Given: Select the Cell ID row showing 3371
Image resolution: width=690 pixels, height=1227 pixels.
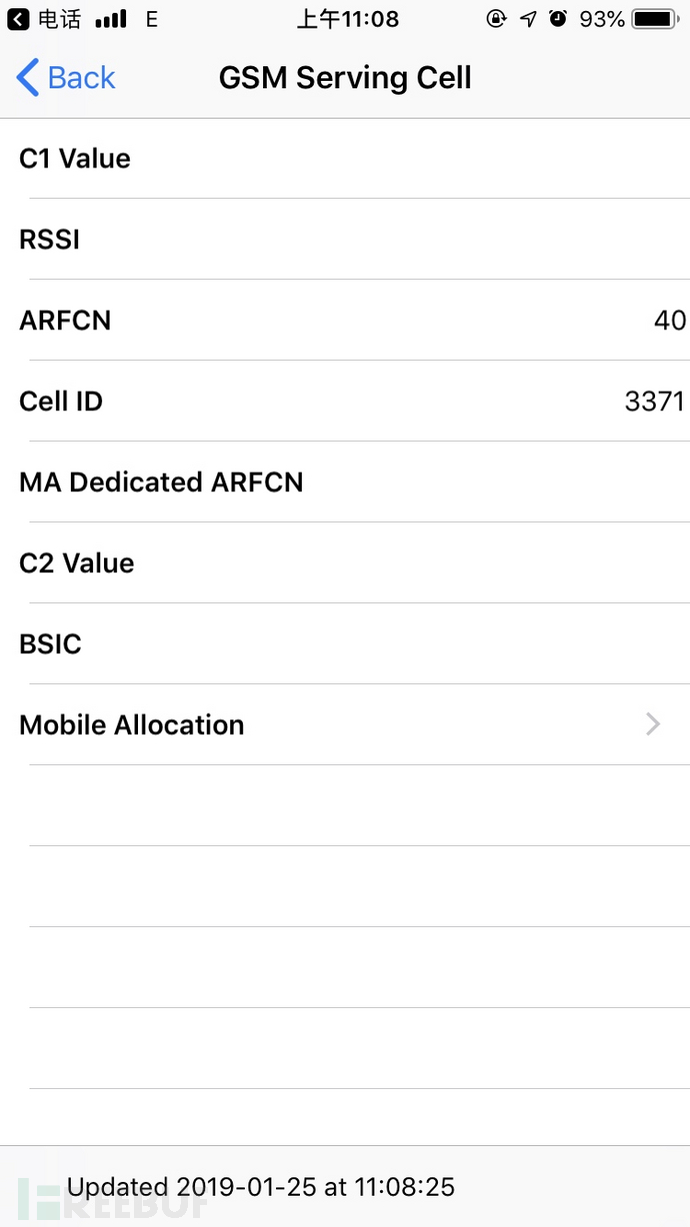Looking at the screenshot, I should point(345,401).
